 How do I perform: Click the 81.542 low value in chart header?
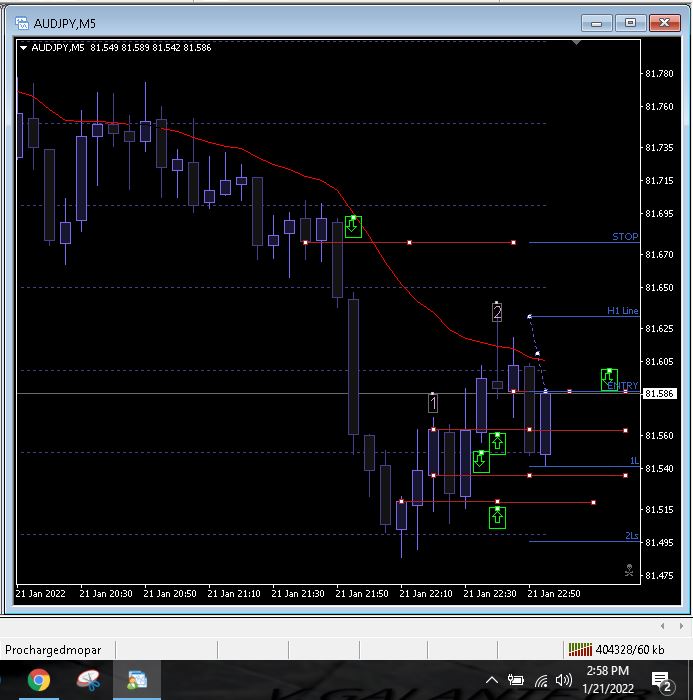pos(166,48)
